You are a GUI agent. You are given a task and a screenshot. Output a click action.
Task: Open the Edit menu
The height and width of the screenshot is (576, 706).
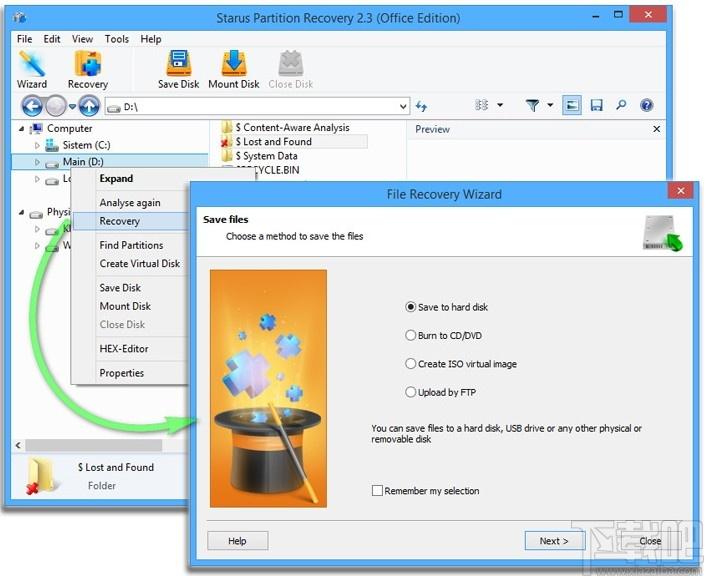pos(52,39)
